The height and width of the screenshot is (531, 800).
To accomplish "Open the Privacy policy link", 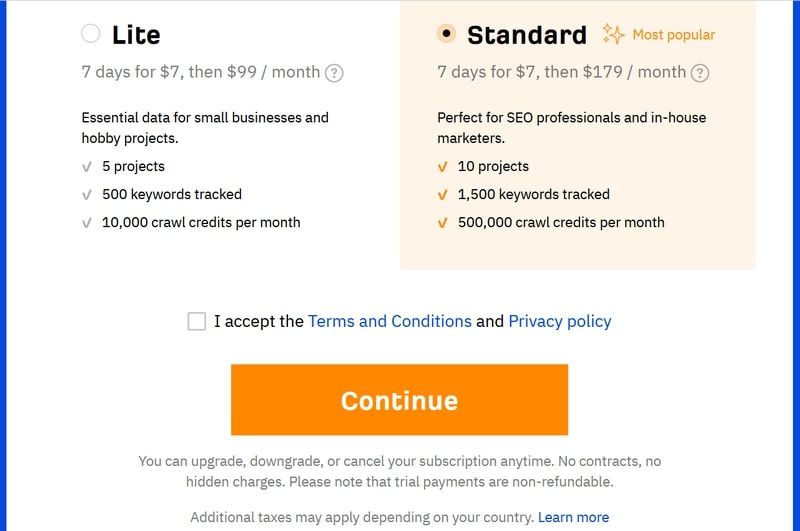I will (560, 321).
